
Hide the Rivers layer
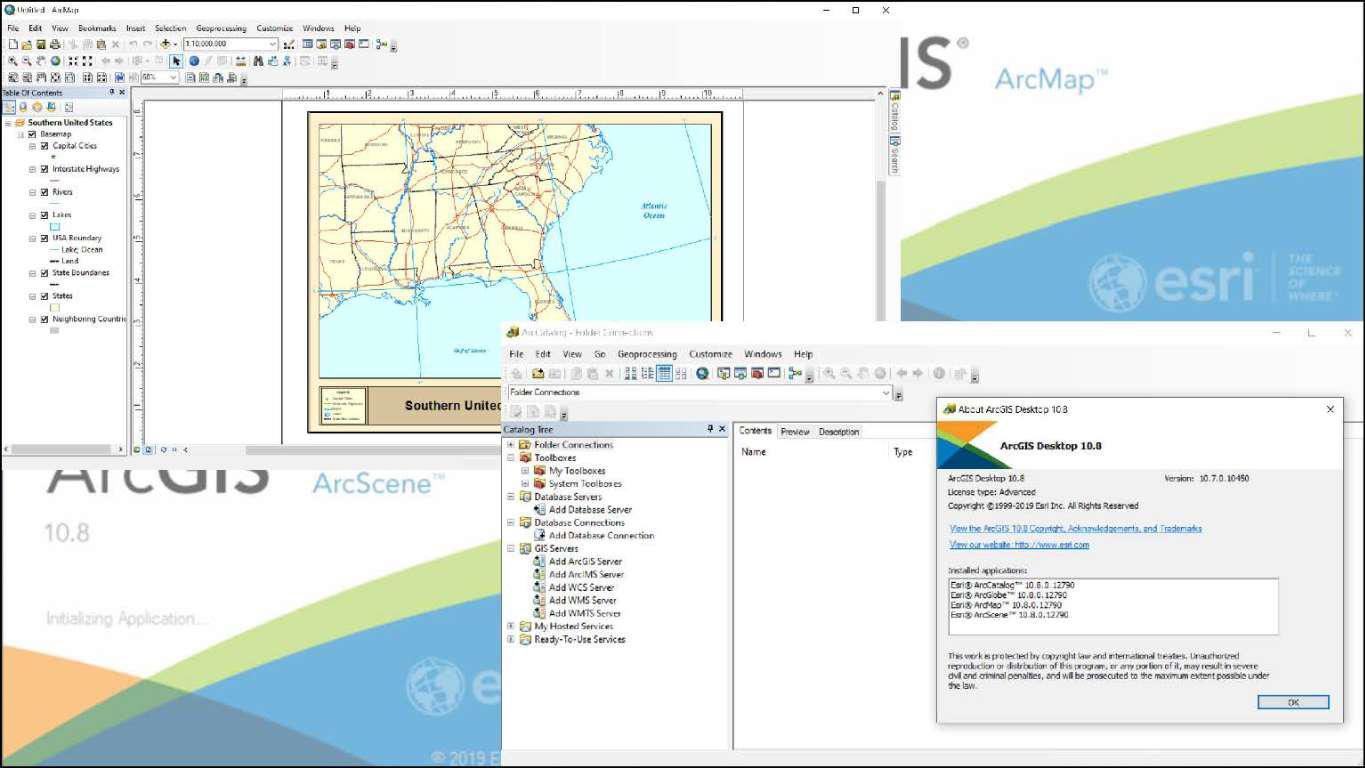(44, 192)
